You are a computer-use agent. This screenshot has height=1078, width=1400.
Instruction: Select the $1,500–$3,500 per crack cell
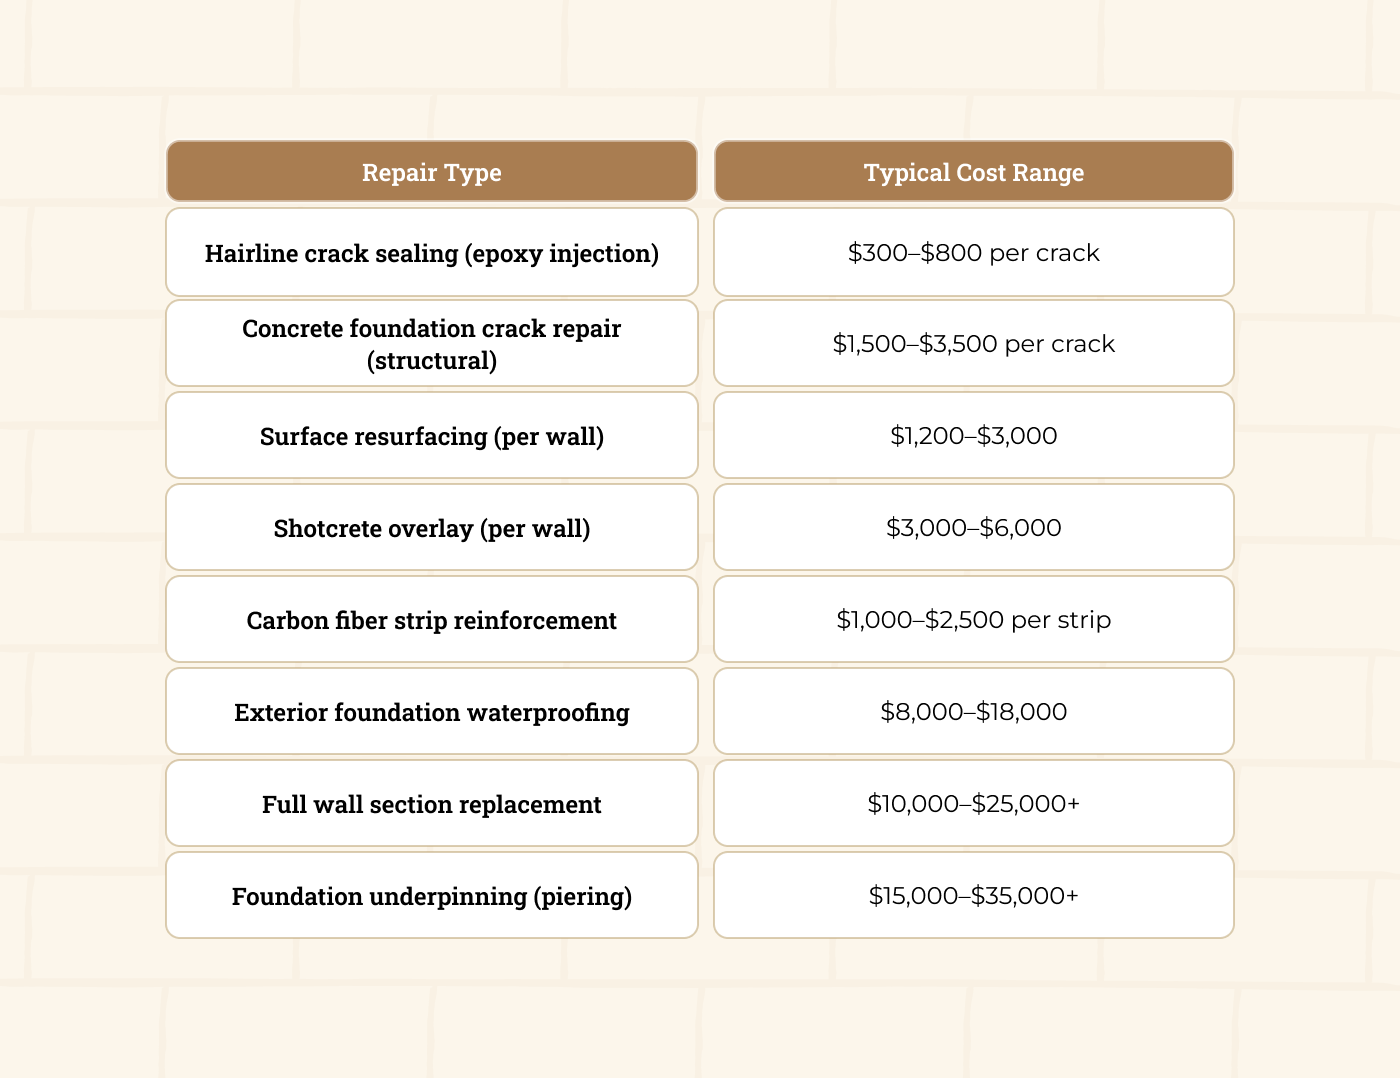click(973, 344)
